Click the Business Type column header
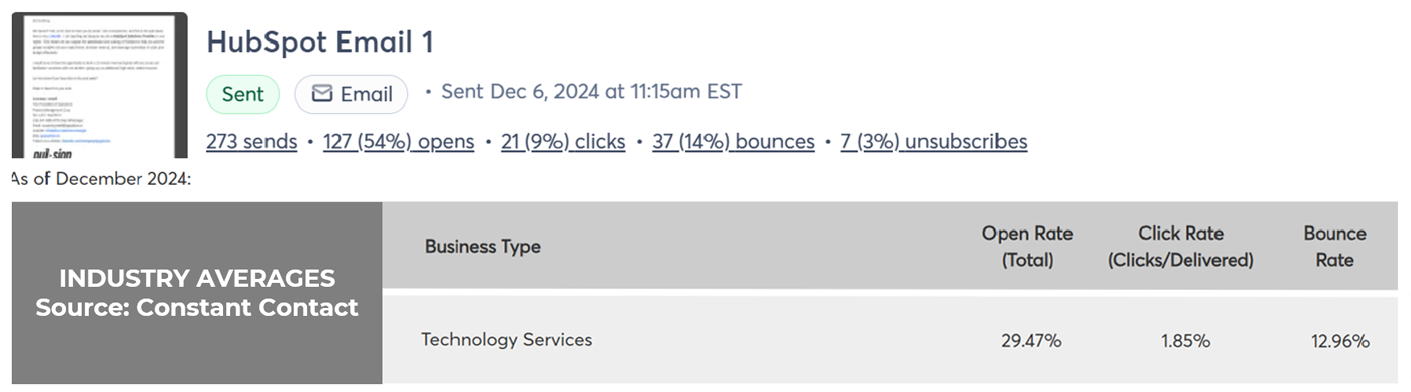Image resolution: width=1411 pixels, height=392 pixels. pyautogui.click(x=482, y=247)
